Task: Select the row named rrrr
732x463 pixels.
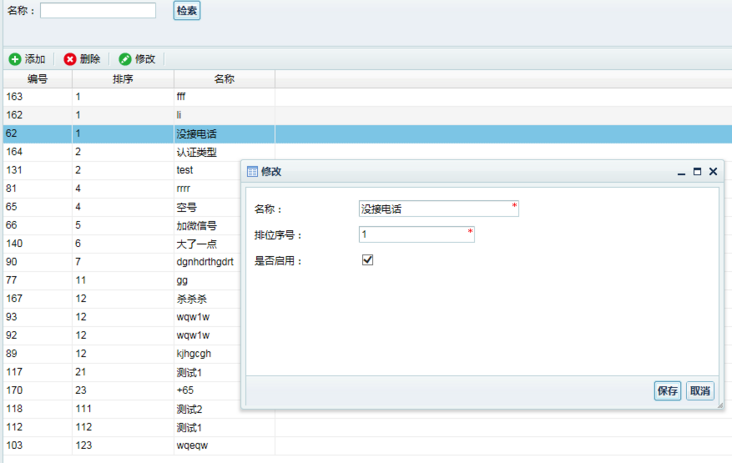Action: [121, 189]
